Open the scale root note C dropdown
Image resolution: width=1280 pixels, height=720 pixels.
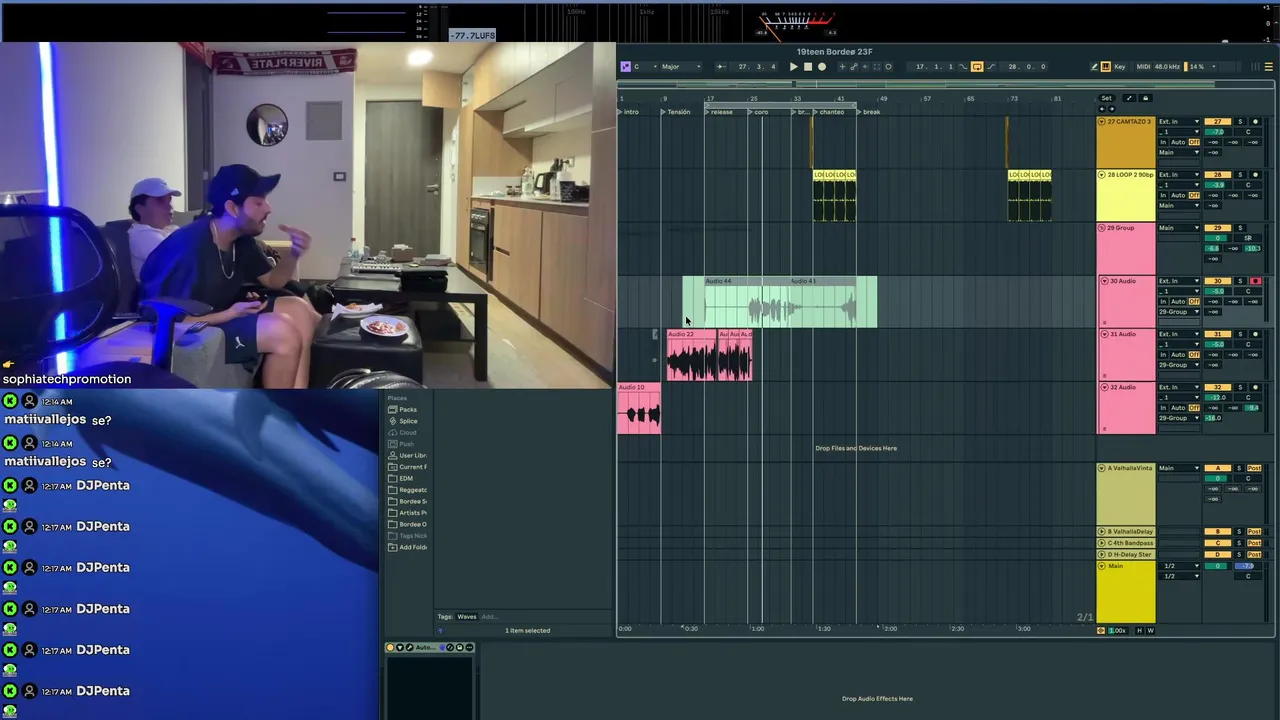(644, 67)
